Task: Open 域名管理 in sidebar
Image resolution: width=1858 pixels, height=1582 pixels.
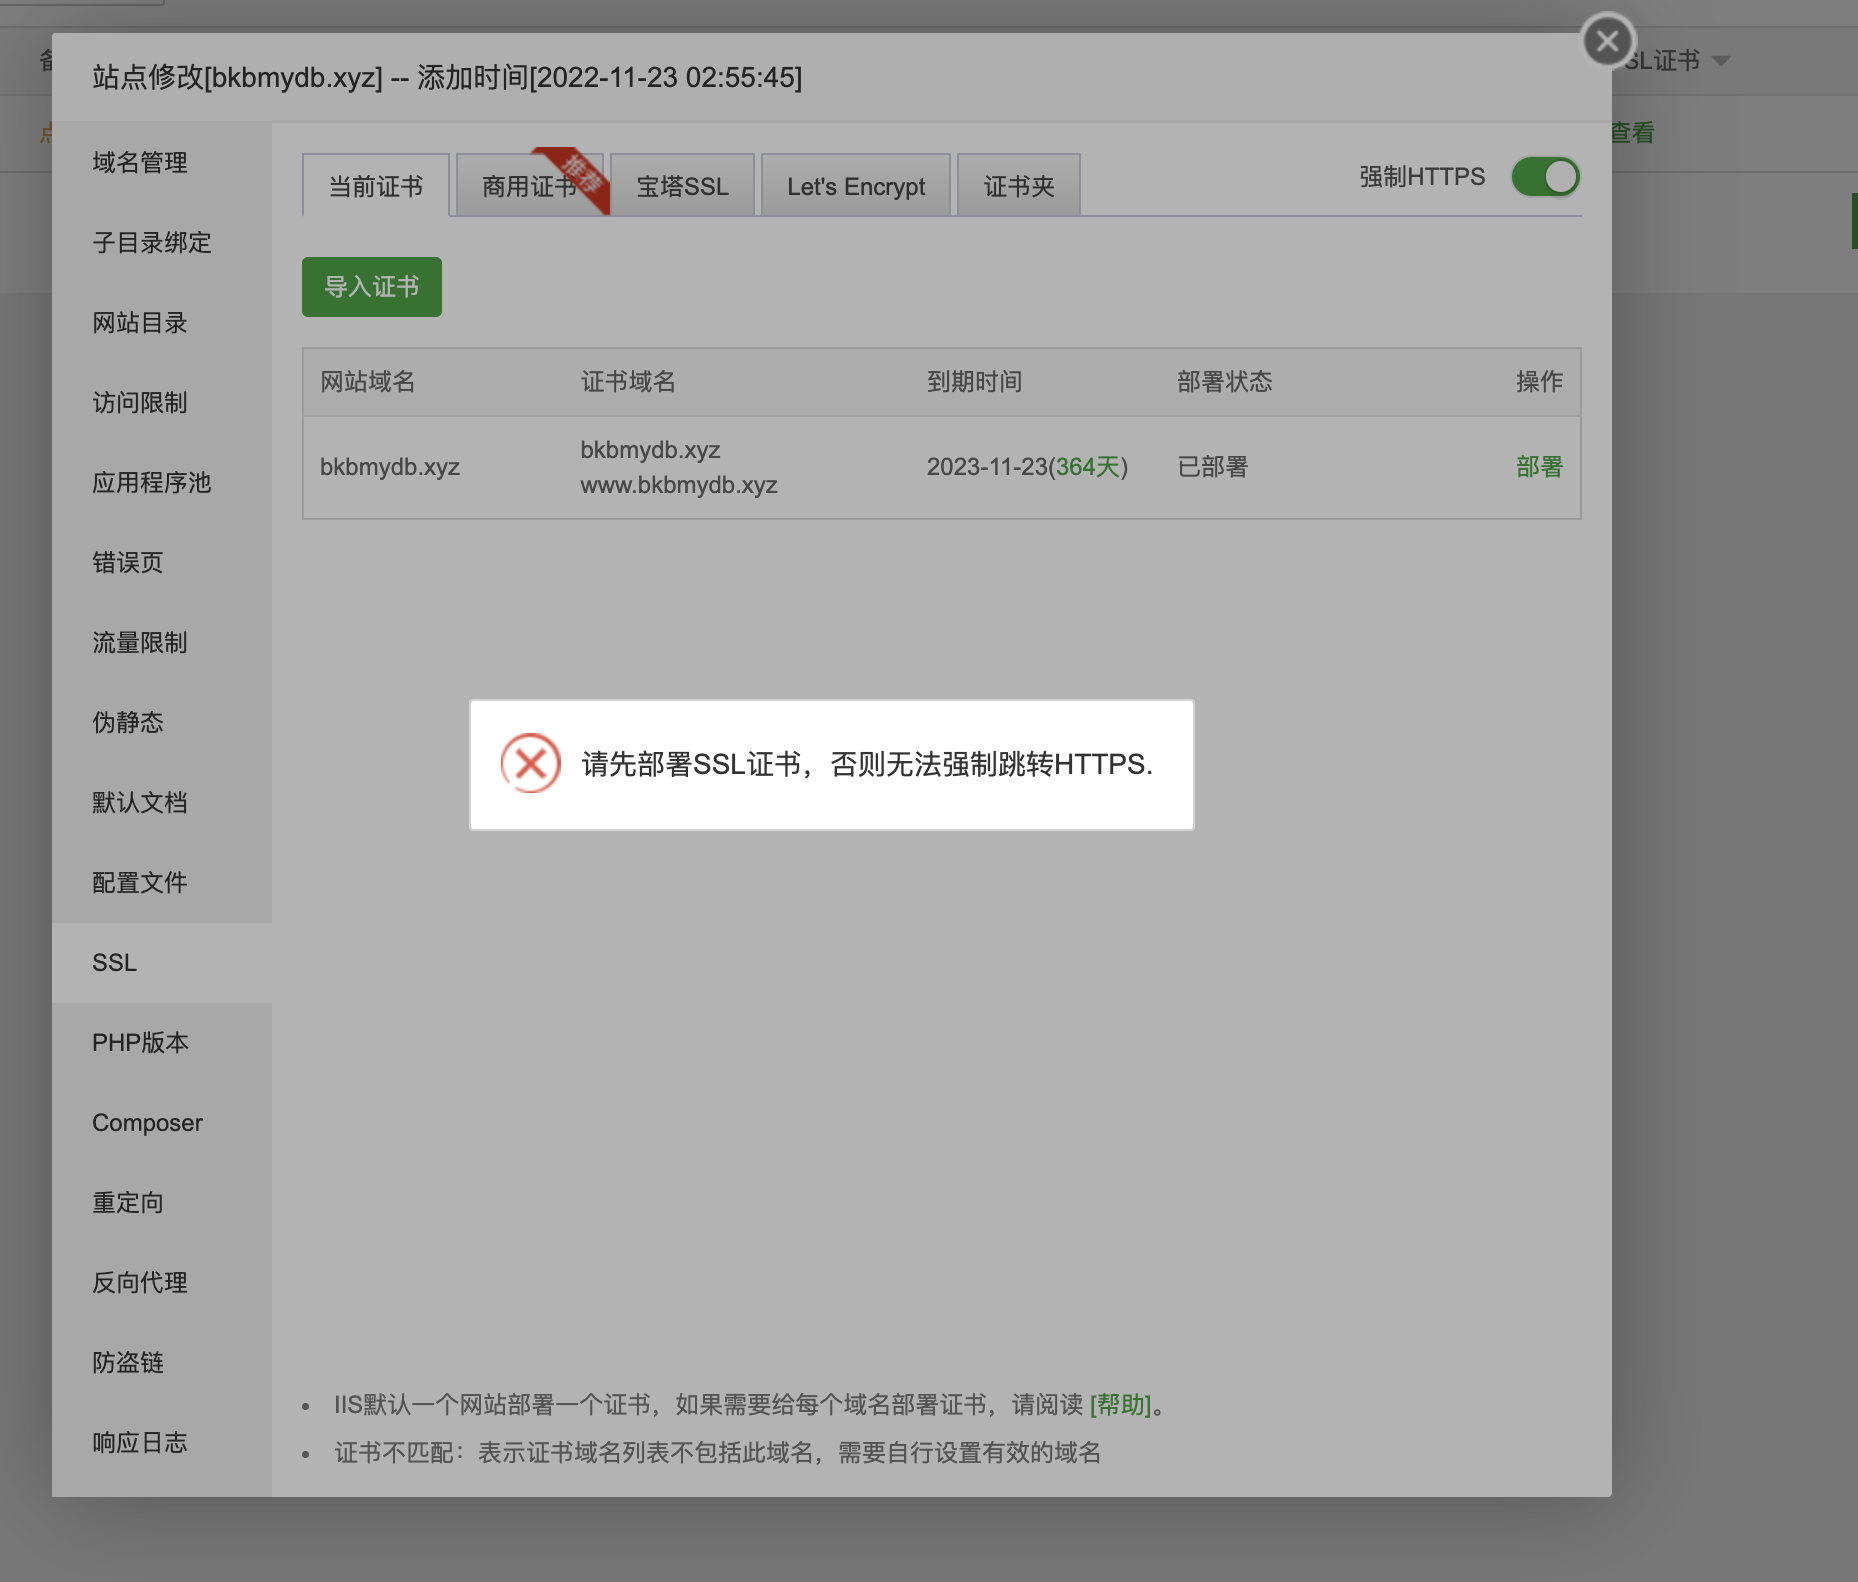Action: 162,162
